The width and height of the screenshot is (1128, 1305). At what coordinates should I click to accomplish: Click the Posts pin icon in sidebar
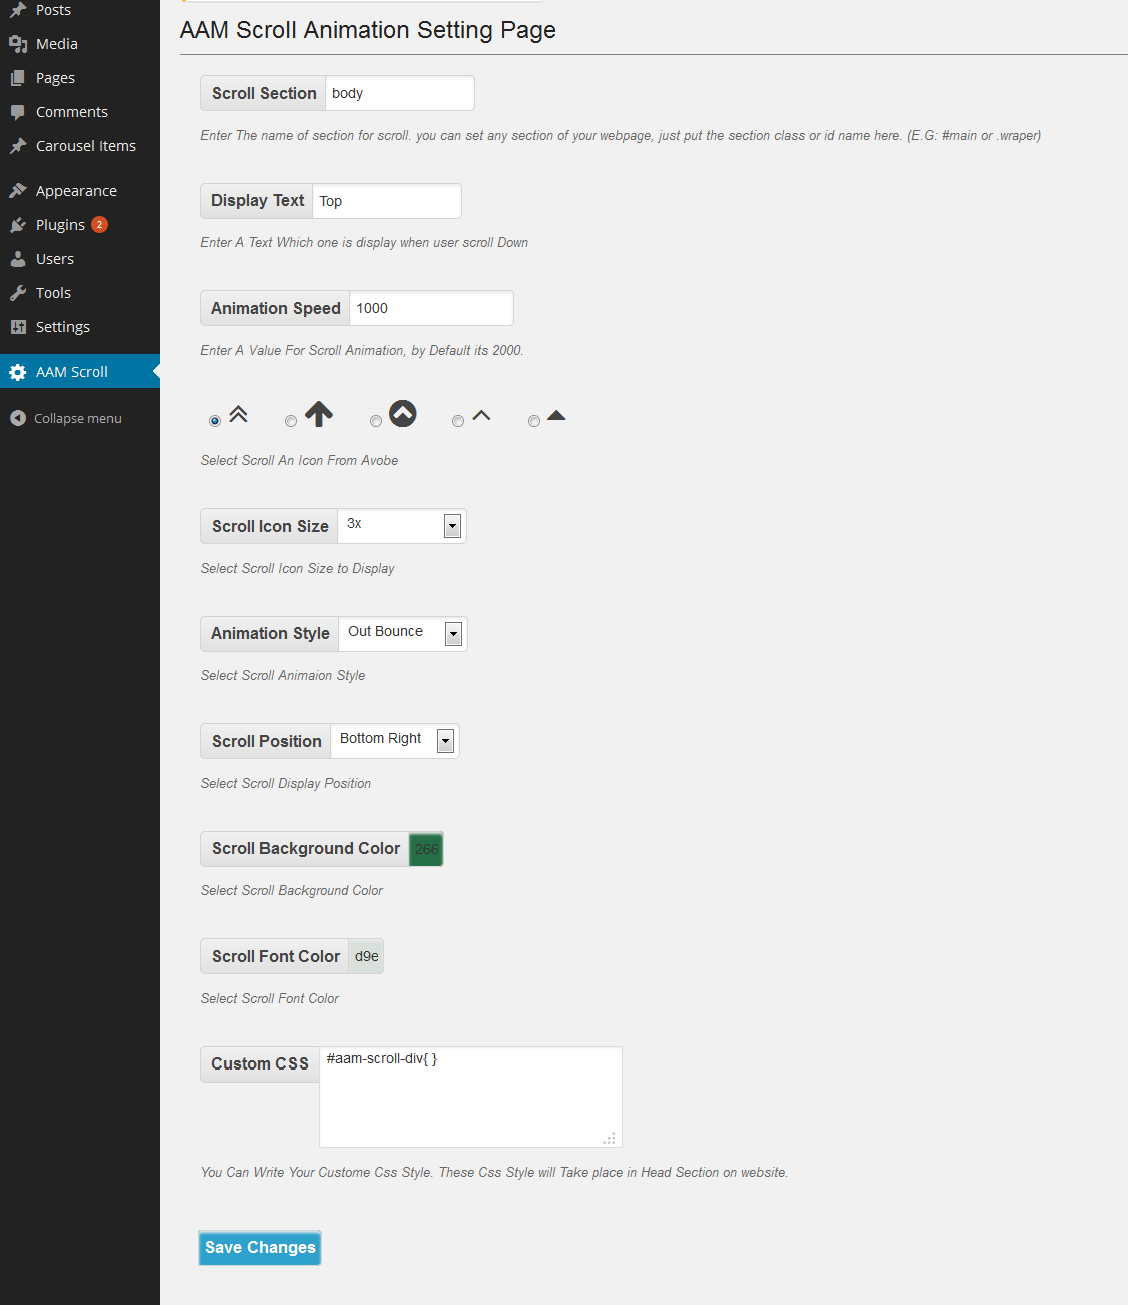[18, 10]
